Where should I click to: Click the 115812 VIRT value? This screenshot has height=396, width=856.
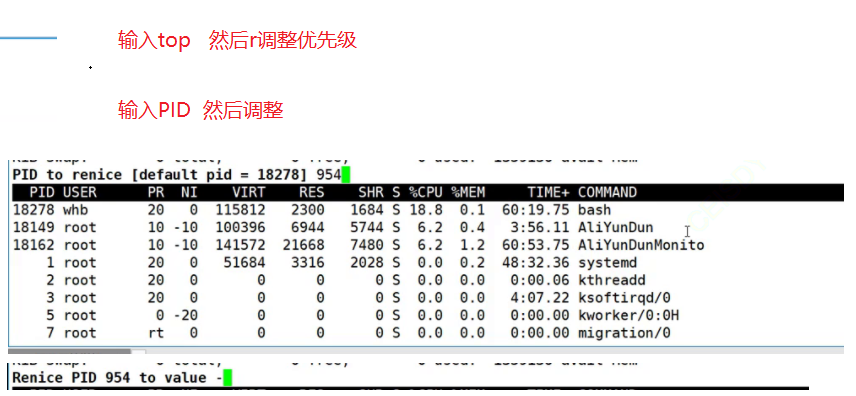click(240, 210)
